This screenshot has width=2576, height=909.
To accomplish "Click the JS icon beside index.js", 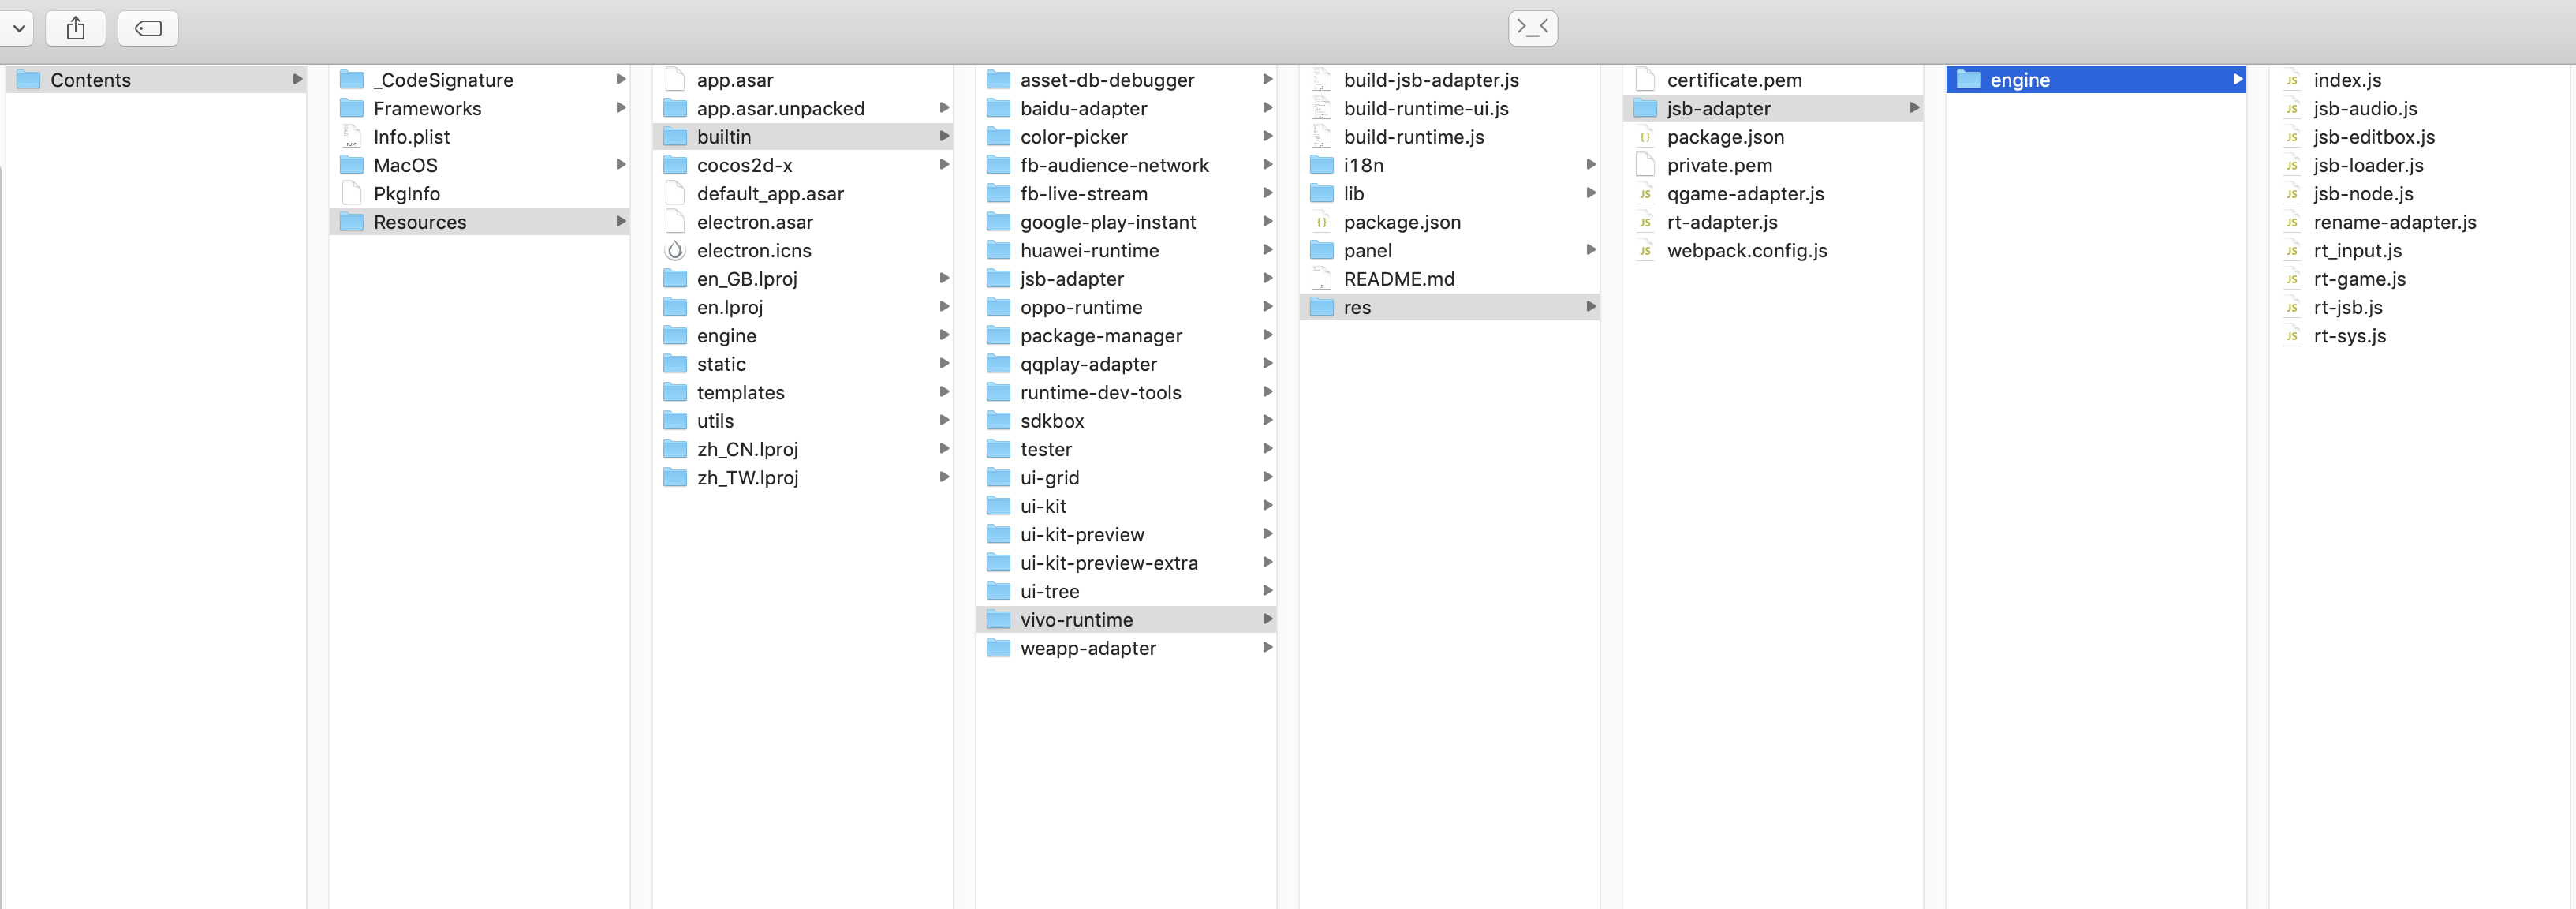I will (x=2291, y=80).
